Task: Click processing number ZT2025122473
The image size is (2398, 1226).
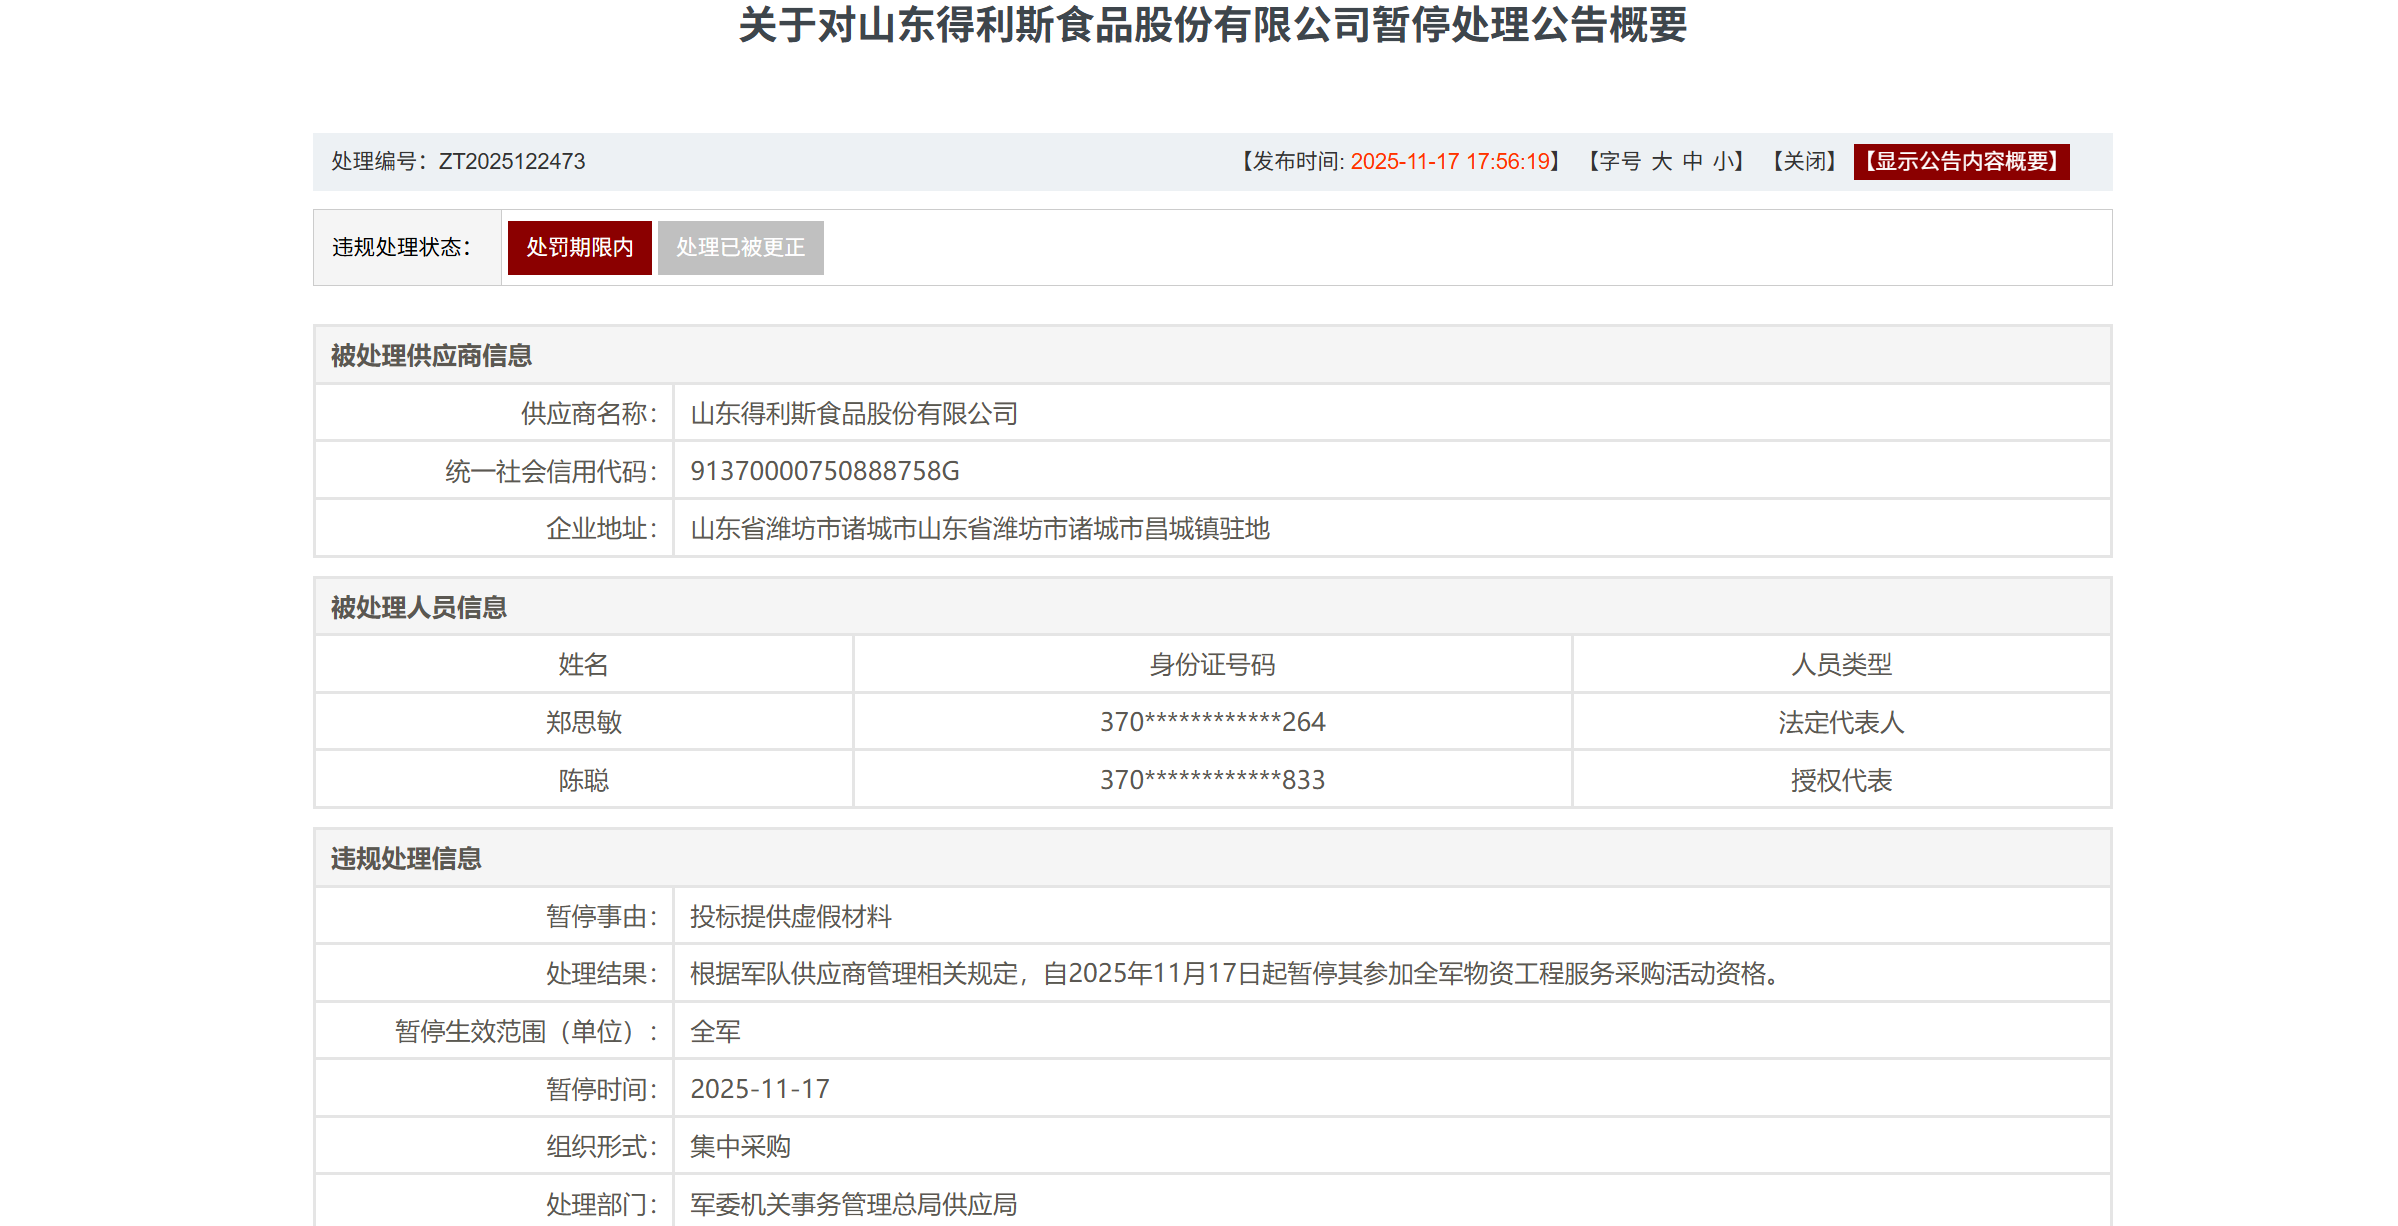Action: coord(511,162)
